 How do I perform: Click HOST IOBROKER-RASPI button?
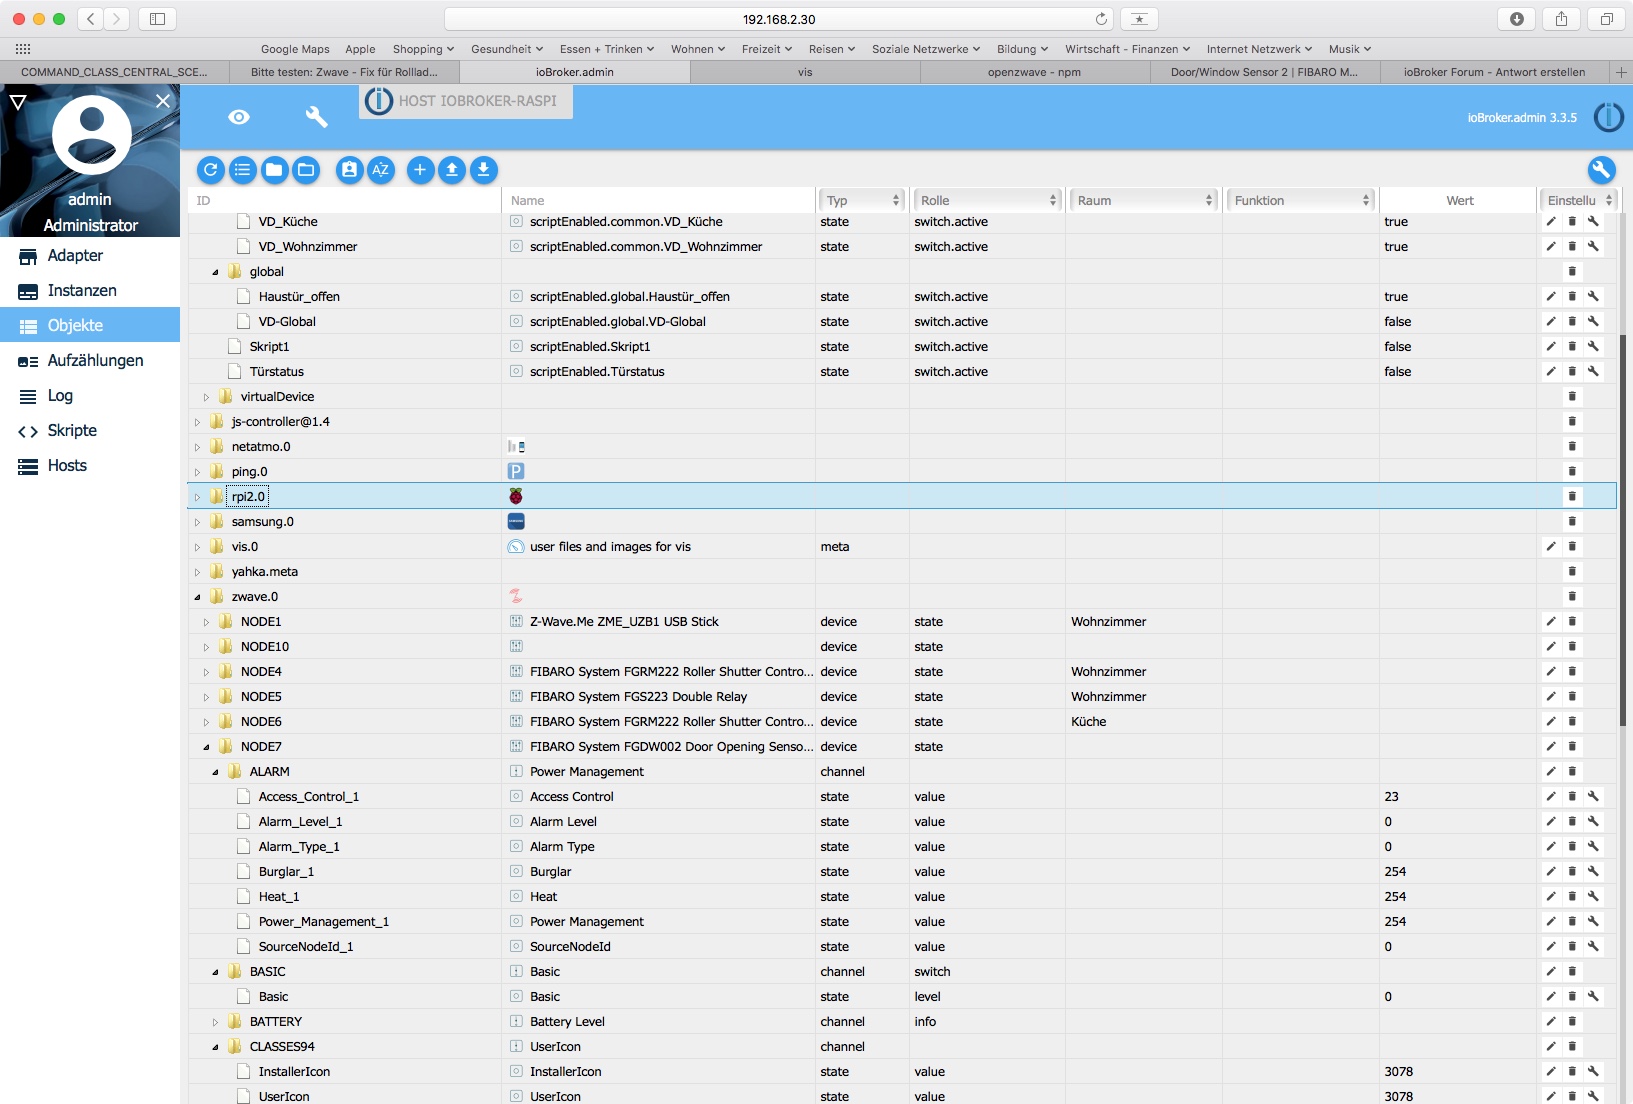point(466,101)
